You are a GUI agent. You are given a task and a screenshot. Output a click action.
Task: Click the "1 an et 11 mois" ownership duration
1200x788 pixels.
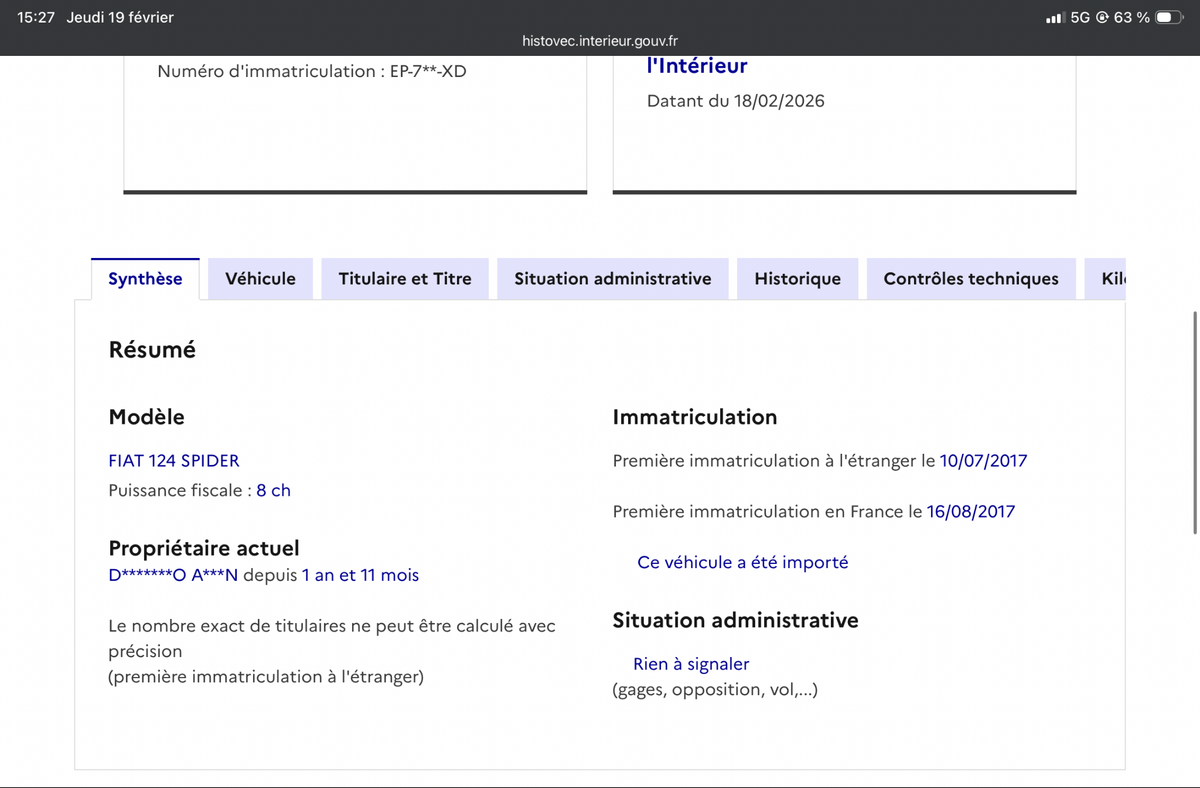(360, 576)
